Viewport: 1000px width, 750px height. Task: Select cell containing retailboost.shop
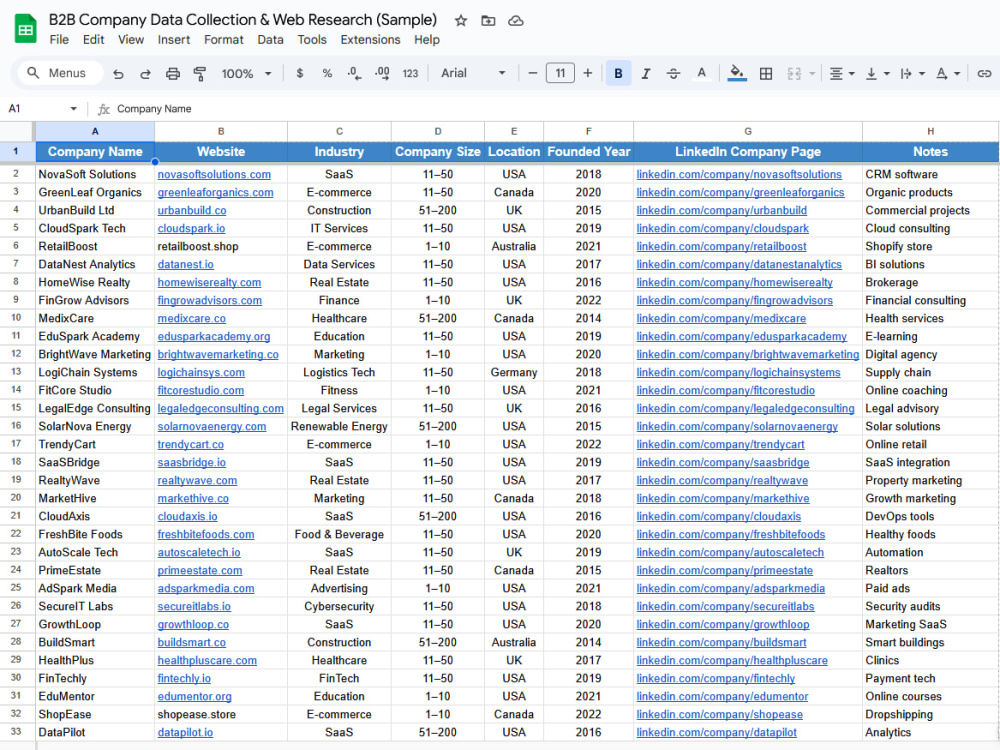221,246
